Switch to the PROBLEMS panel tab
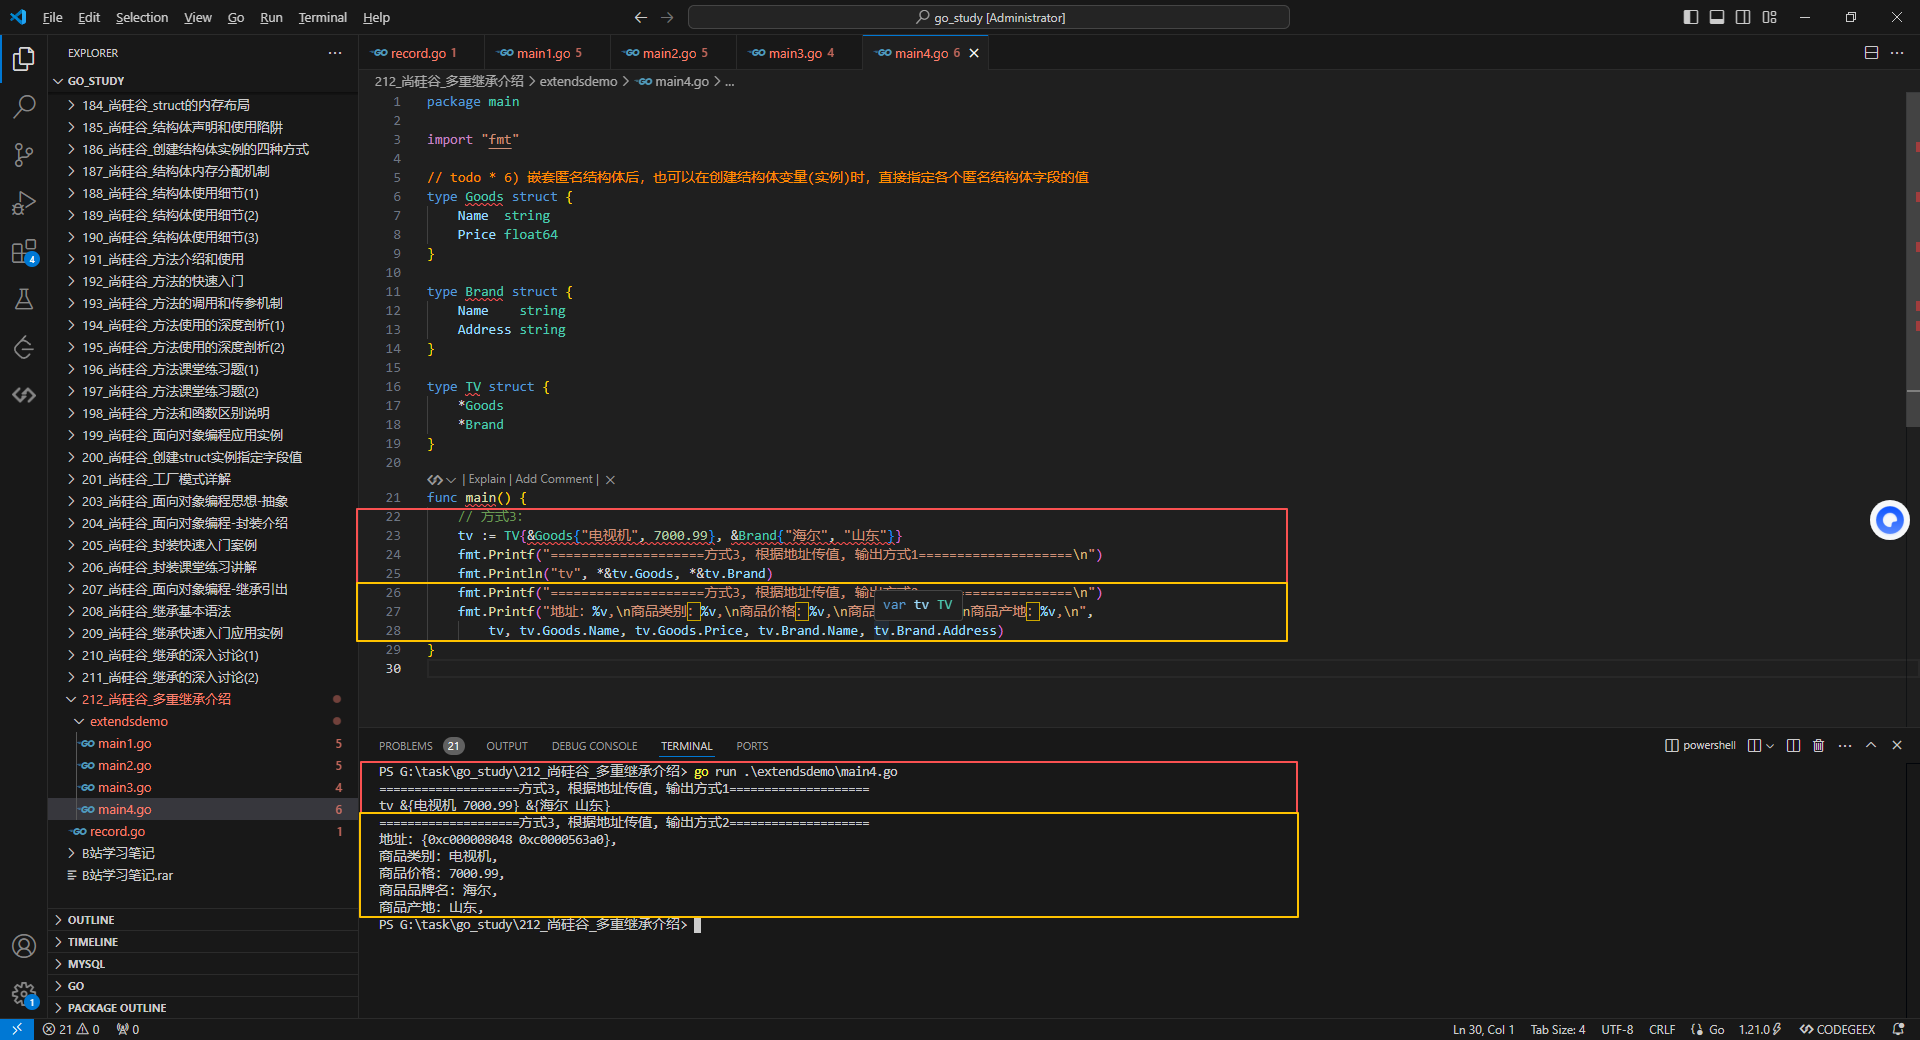The image size is (1920, 1040). click(x=420, y=746)
